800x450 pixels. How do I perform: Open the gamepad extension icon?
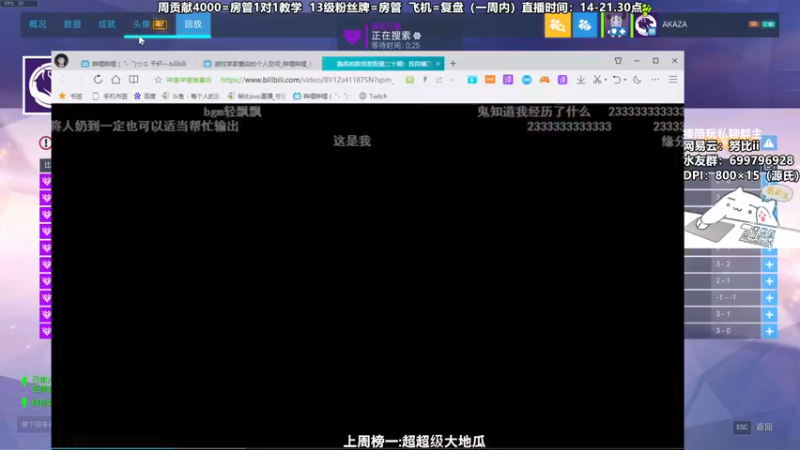pos(544,80)
